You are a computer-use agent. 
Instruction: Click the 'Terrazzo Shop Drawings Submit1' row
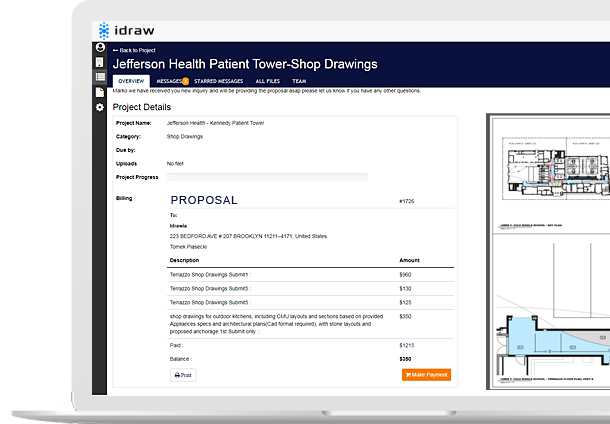click(x=310, y=275)
